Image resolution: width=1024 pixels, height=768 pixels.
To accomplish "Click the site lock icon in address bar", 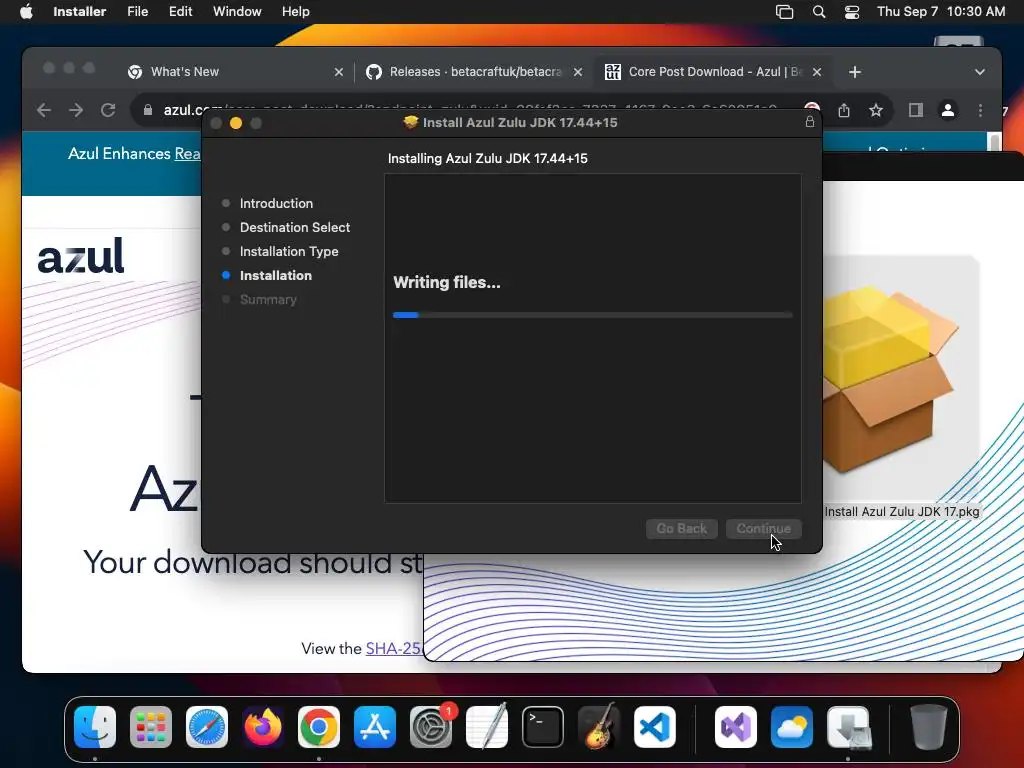I will pos(148,110).
